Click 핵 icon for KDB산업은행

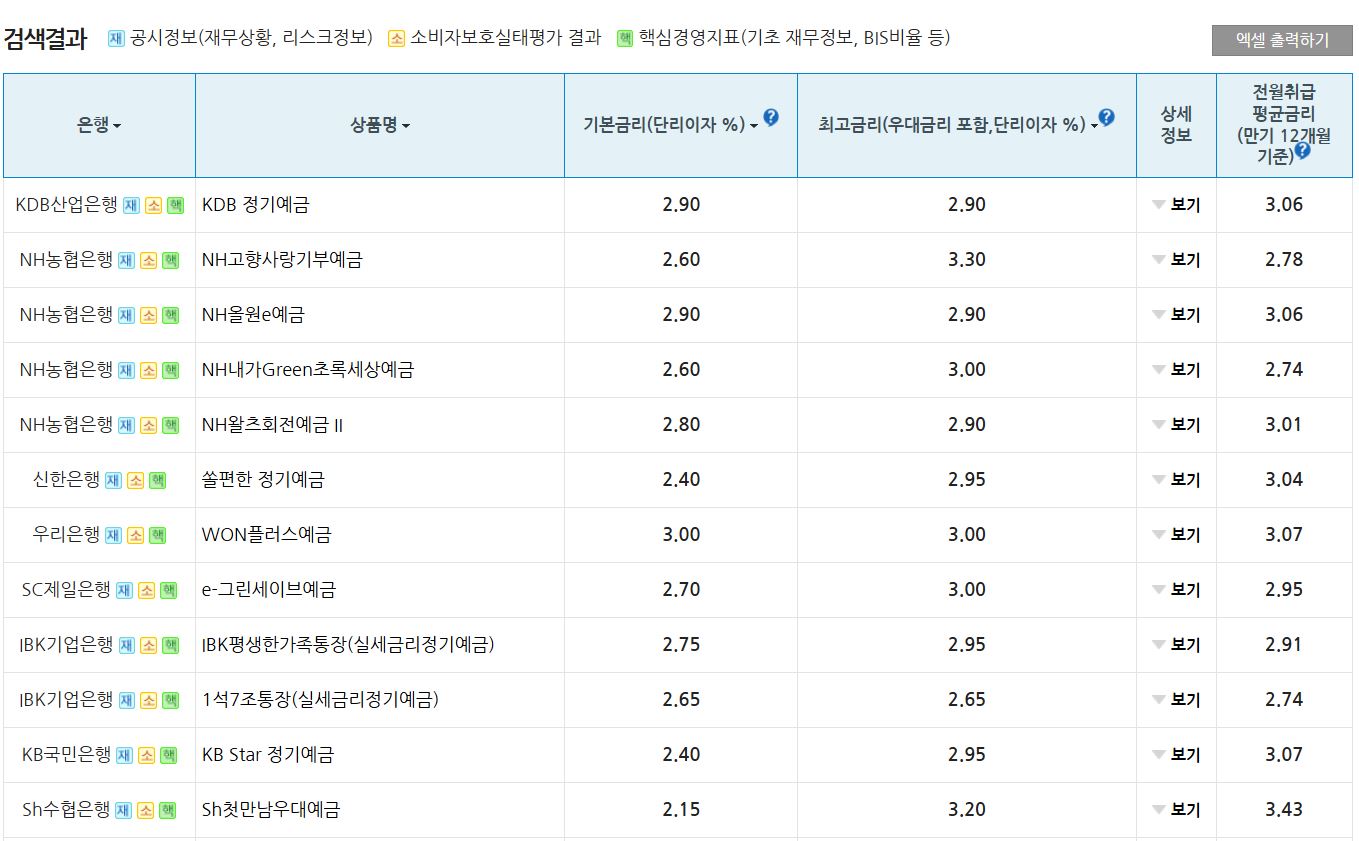click(x=175, y=205)
